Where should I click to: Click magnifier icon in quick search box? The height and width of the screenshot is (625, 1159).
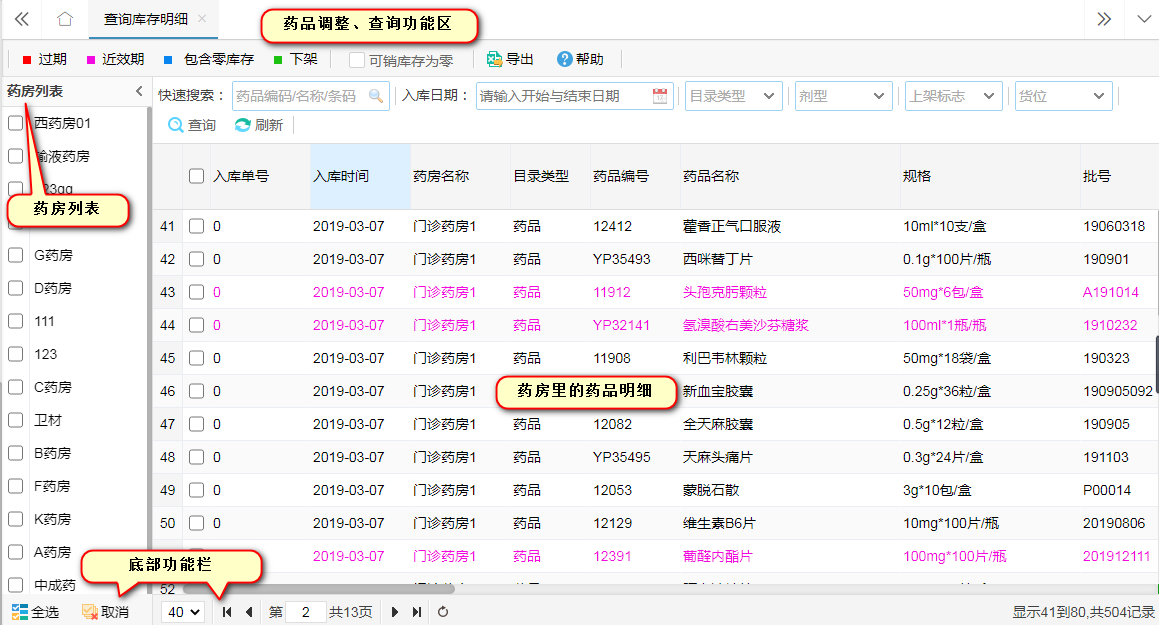pyautogui.click(x=376, y=96)
